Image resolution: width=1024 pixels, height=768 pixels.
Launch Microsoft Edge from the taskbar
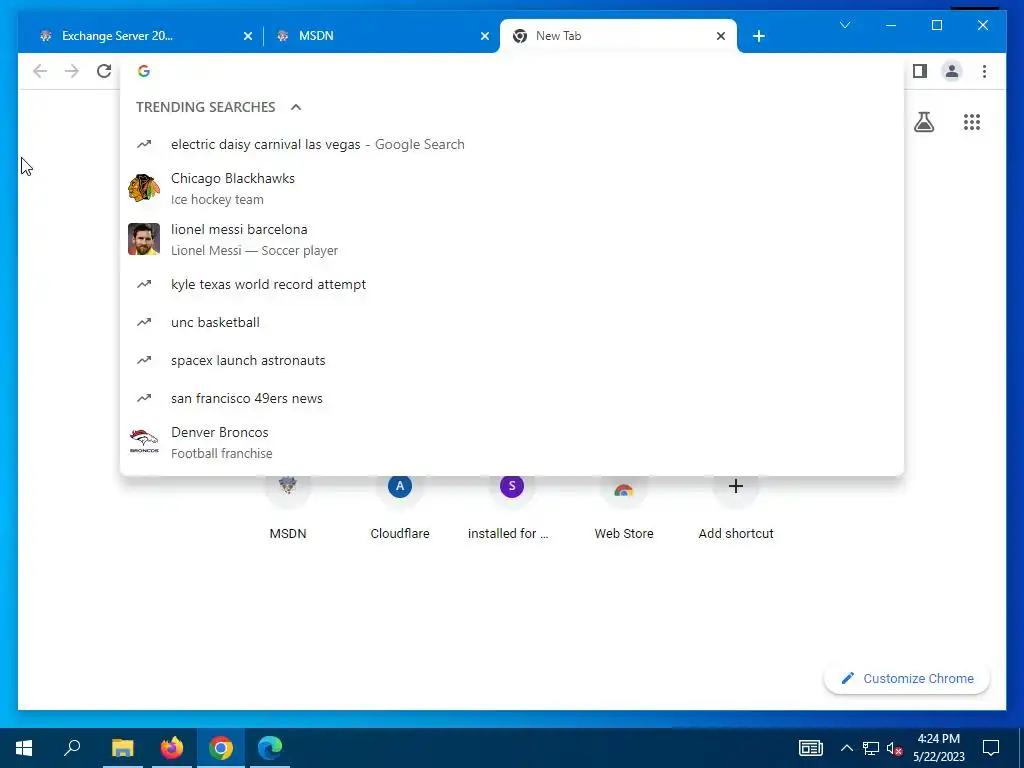(270, 748)
